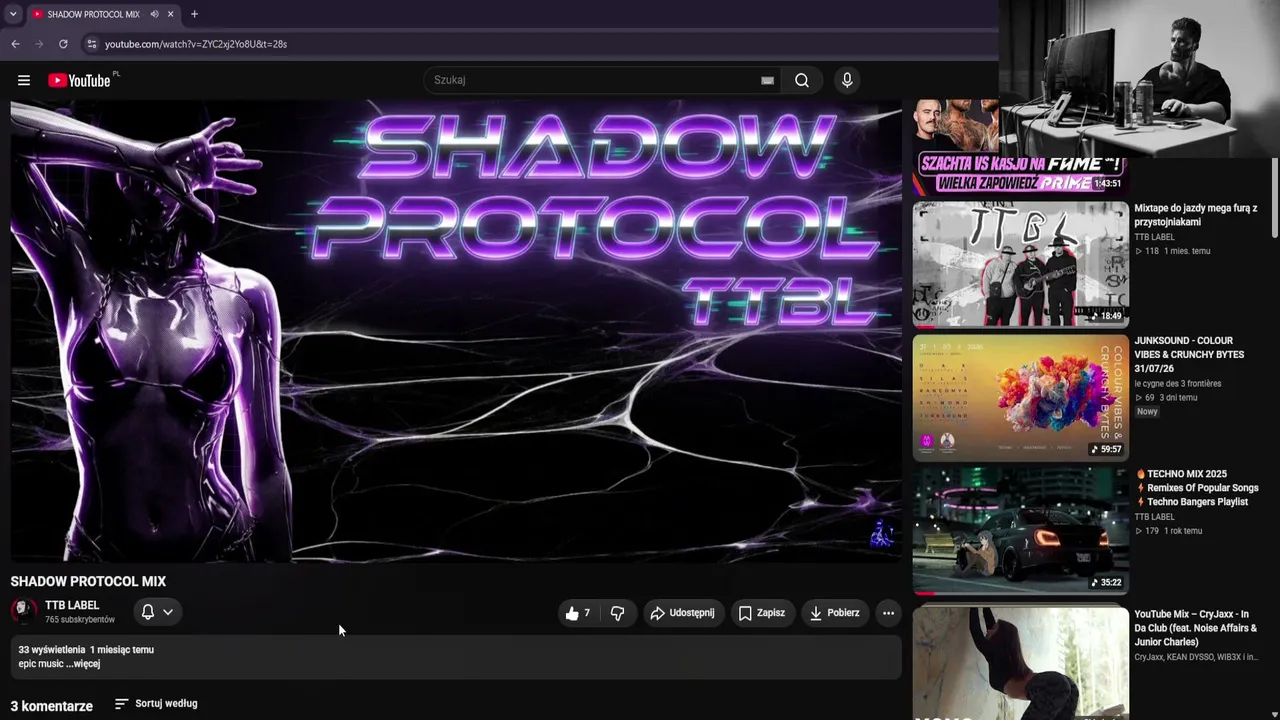Image resolution: width=1280 pixels, height=720 pixels.
Task: Click 'CryJaxx, KEAN DYSSO, WIB3X' artists line
Action: pyautogui.click(x=1196, y=657)
